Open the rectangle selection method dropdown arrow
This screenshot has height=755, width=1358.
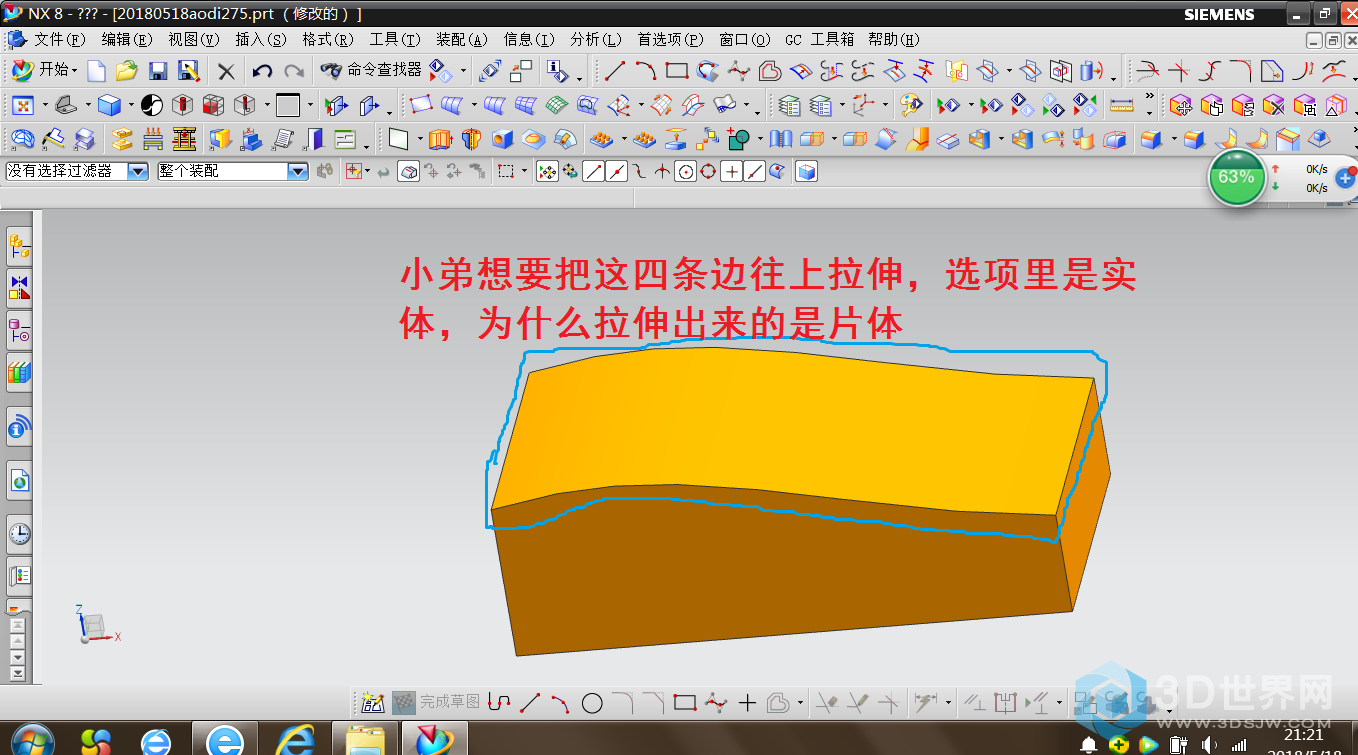point(526,173)
